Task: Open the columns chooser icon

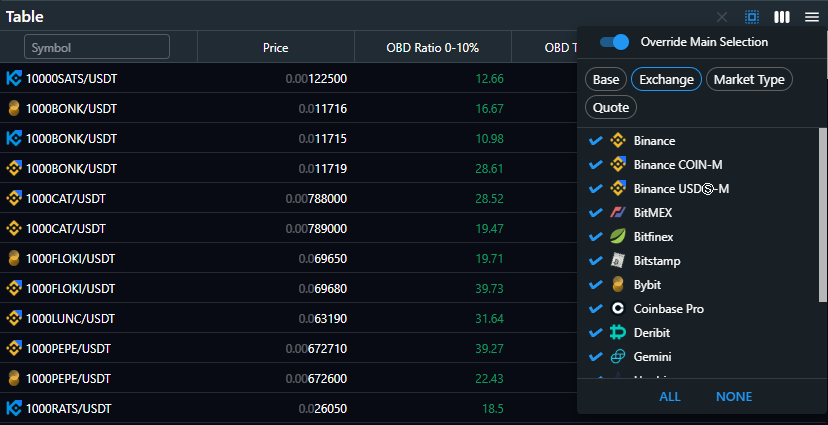Action: click(x=782, y=17)
